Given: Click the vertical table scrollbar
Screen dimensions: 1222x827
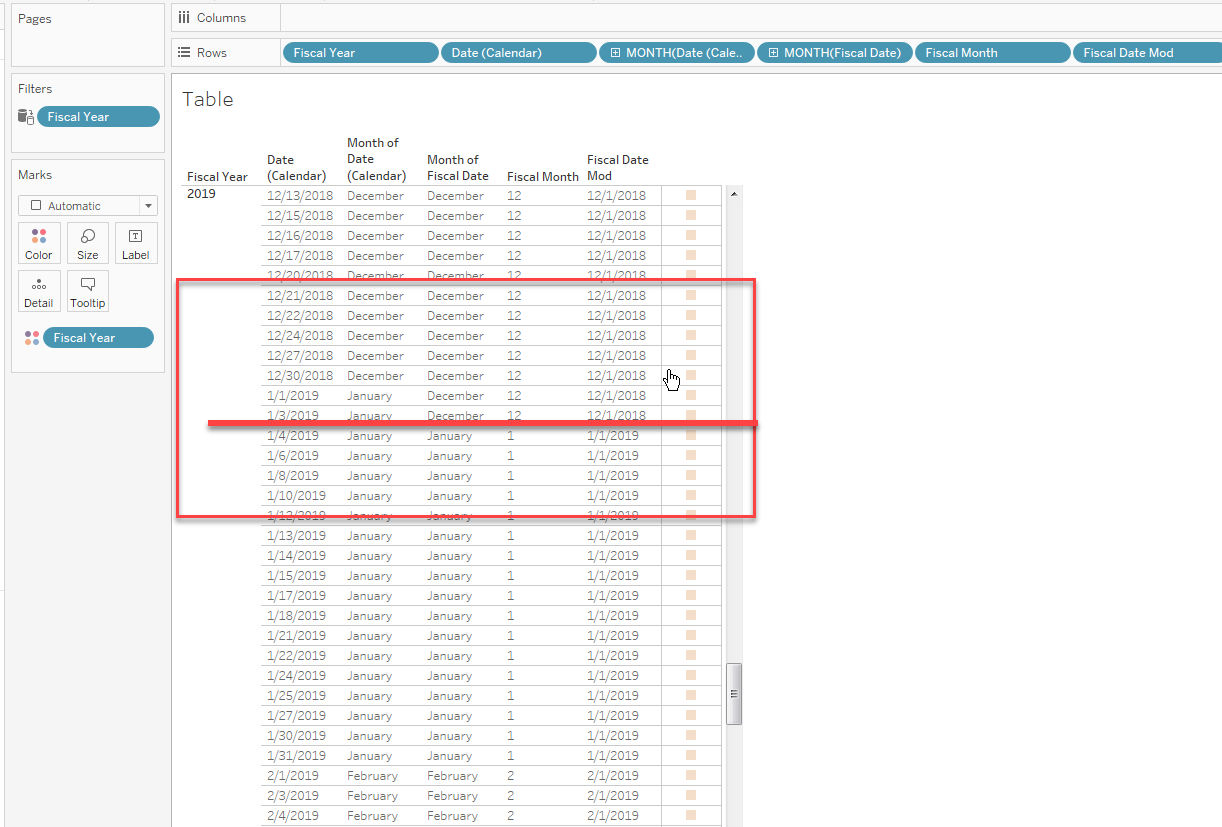Looking at the screenshot, I should pyautogui.click(x=735, y=693).
